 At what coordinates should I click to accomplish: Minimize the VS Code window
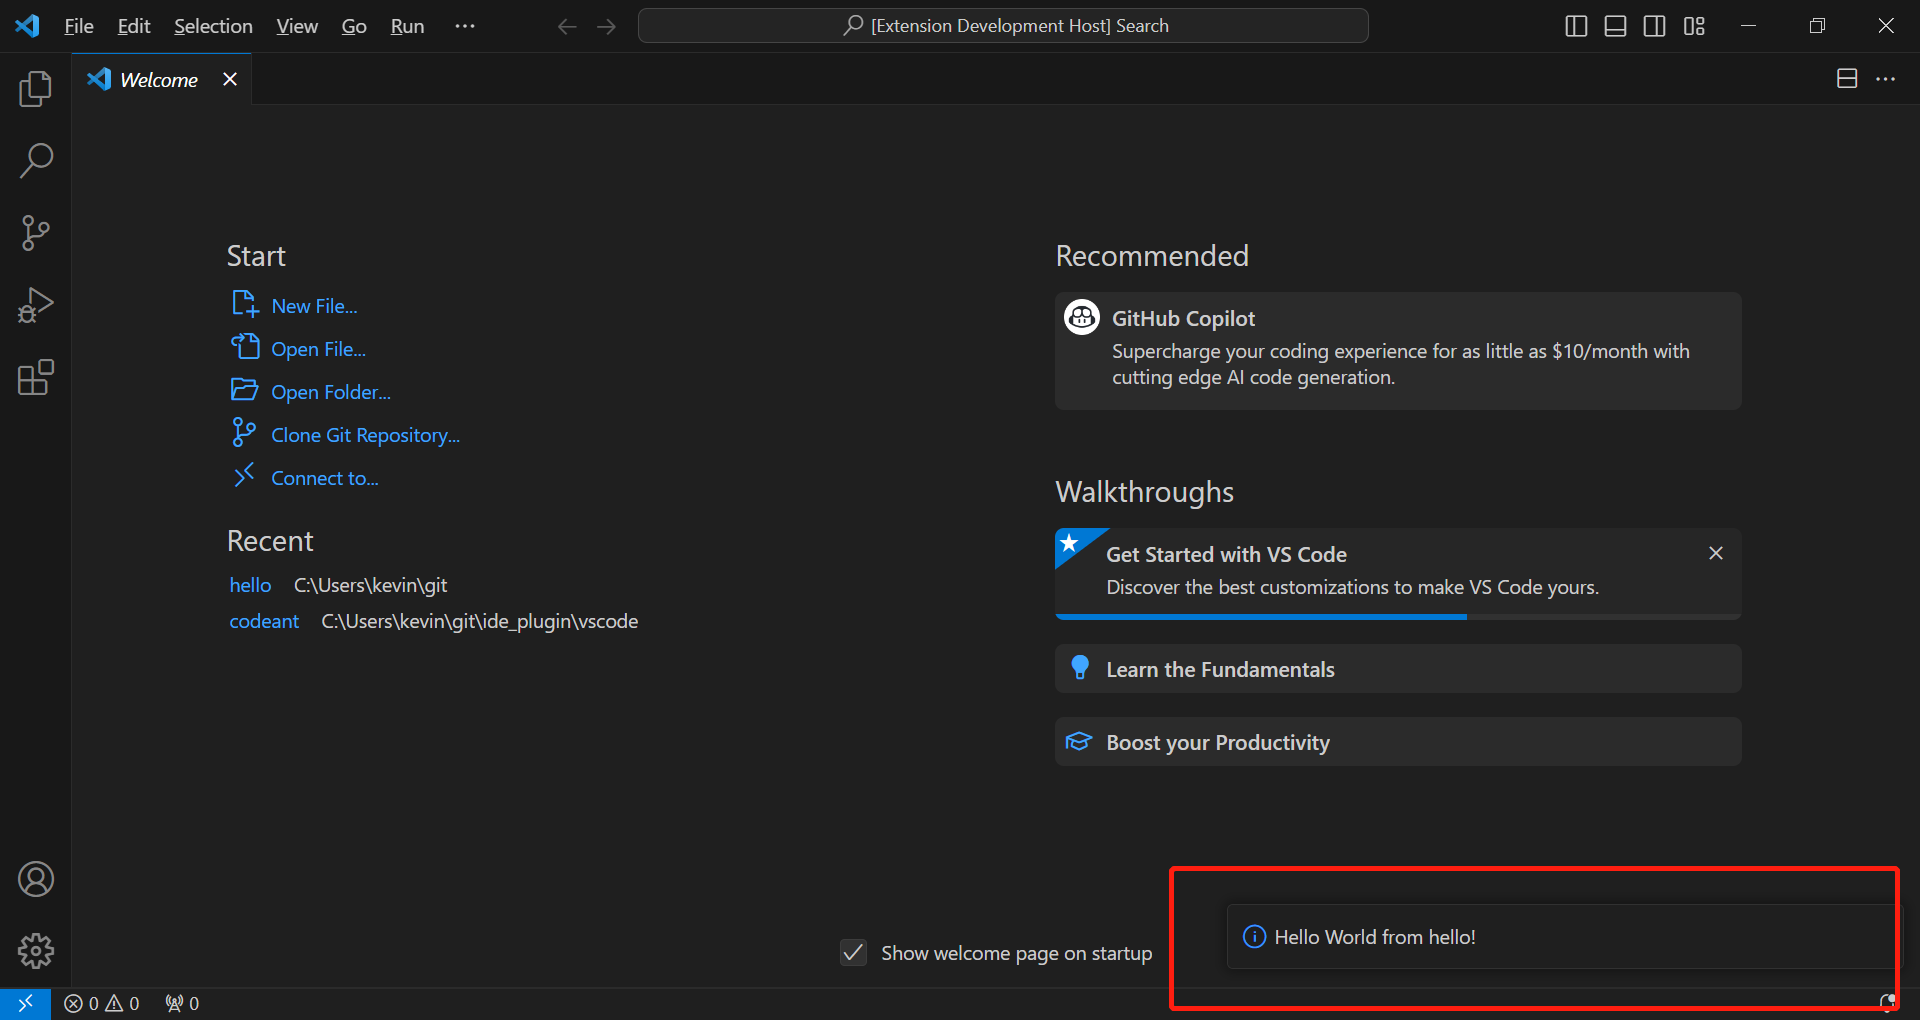coord(1748,26)
